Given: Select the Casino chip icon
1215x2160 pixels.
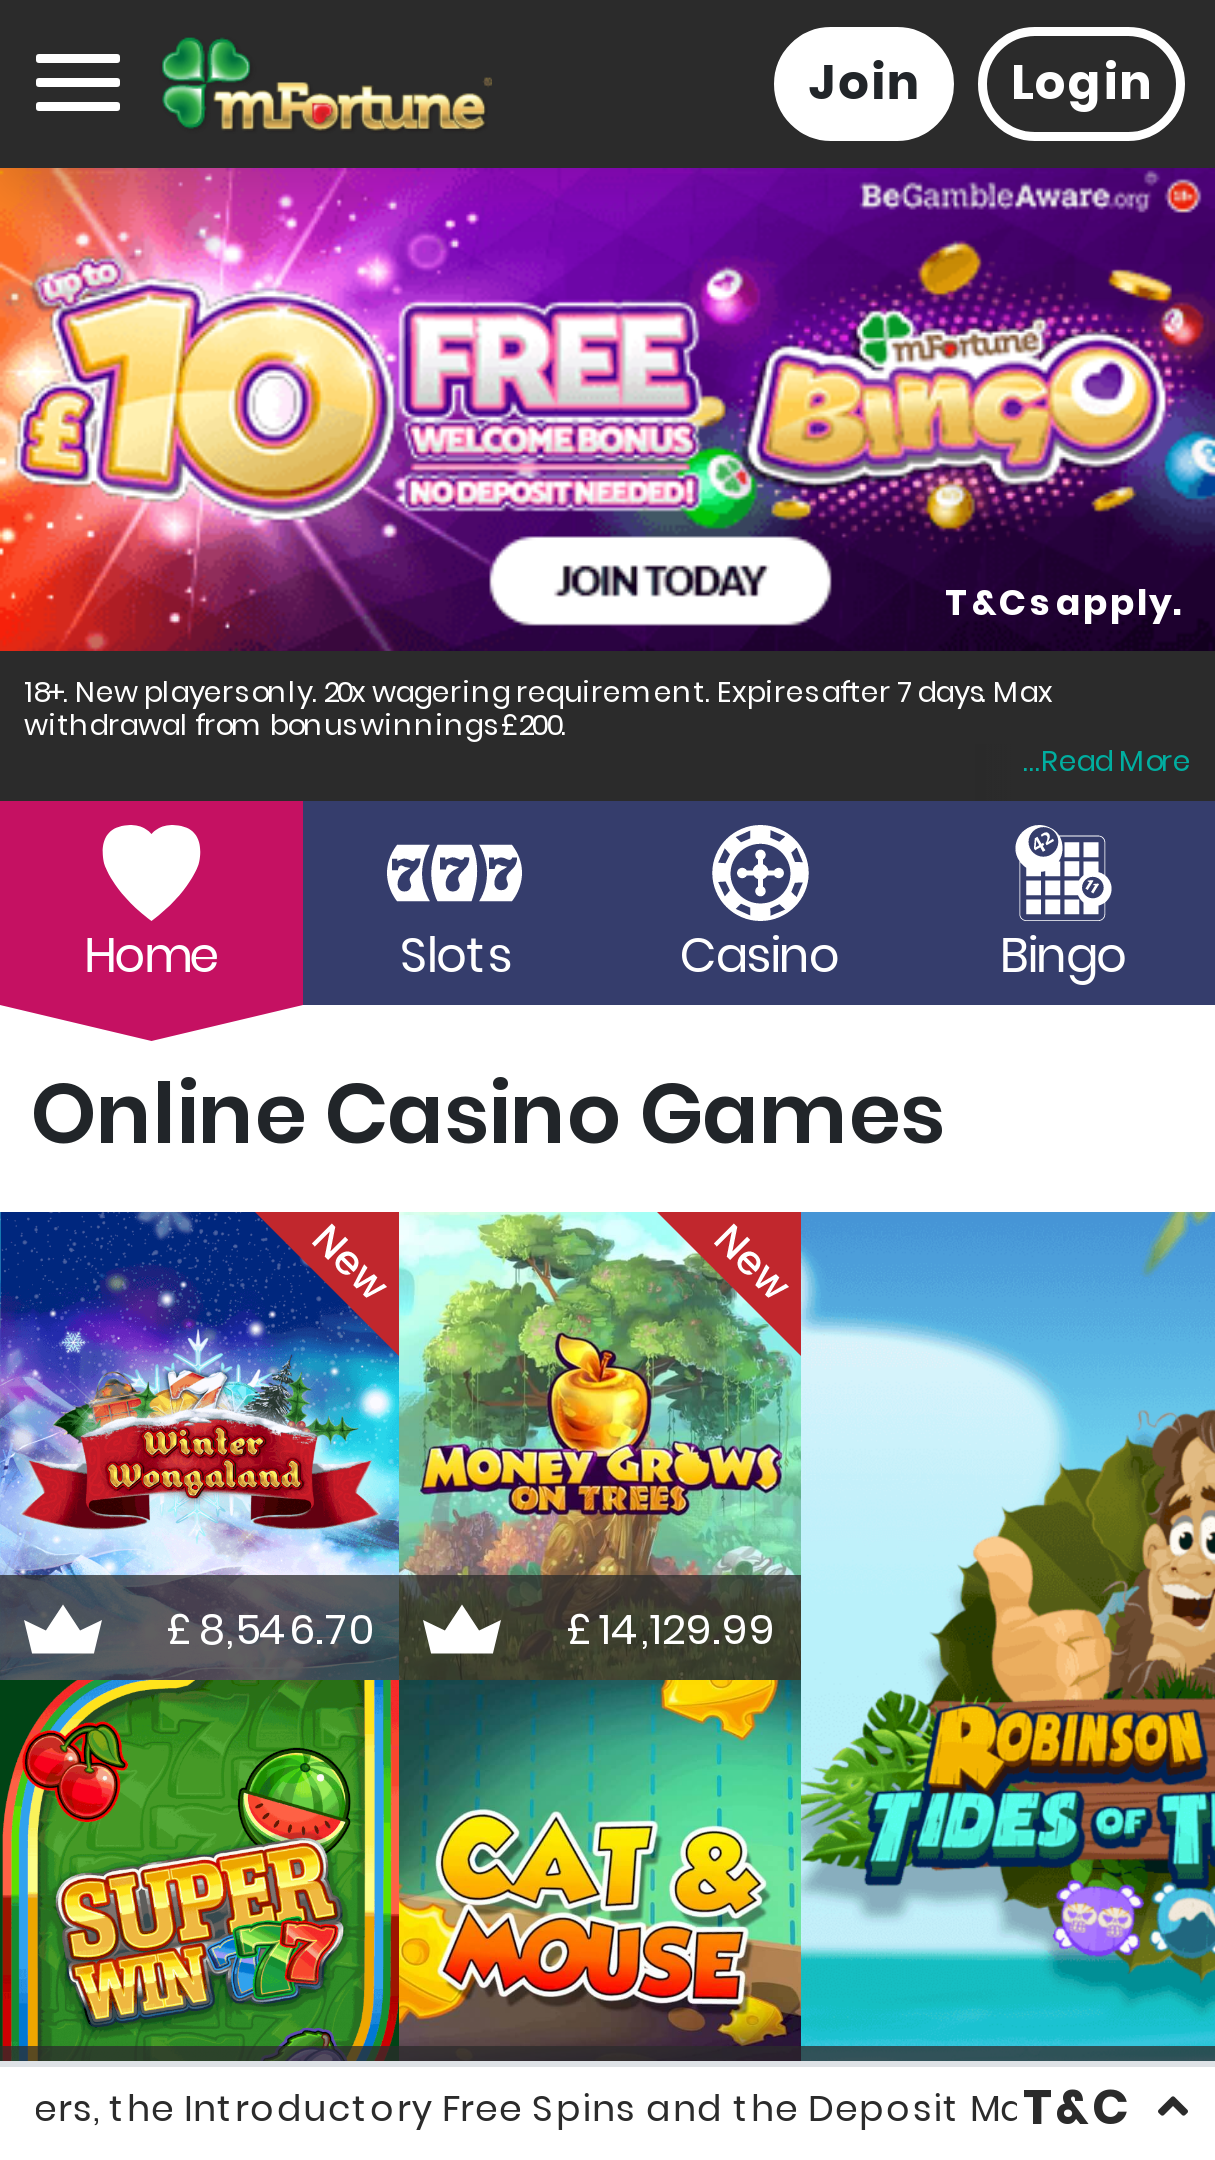Looking at the screenshot, I should coord(760,872).
